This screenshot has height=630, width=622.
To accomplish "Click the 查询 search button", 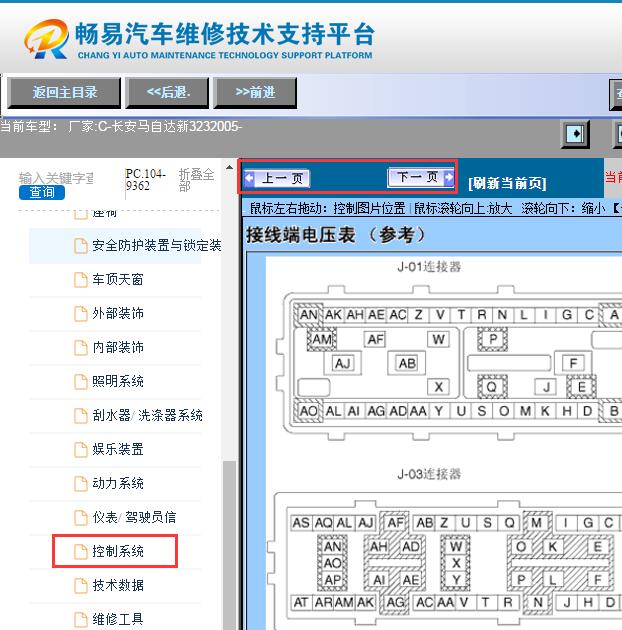I will 42,192.
